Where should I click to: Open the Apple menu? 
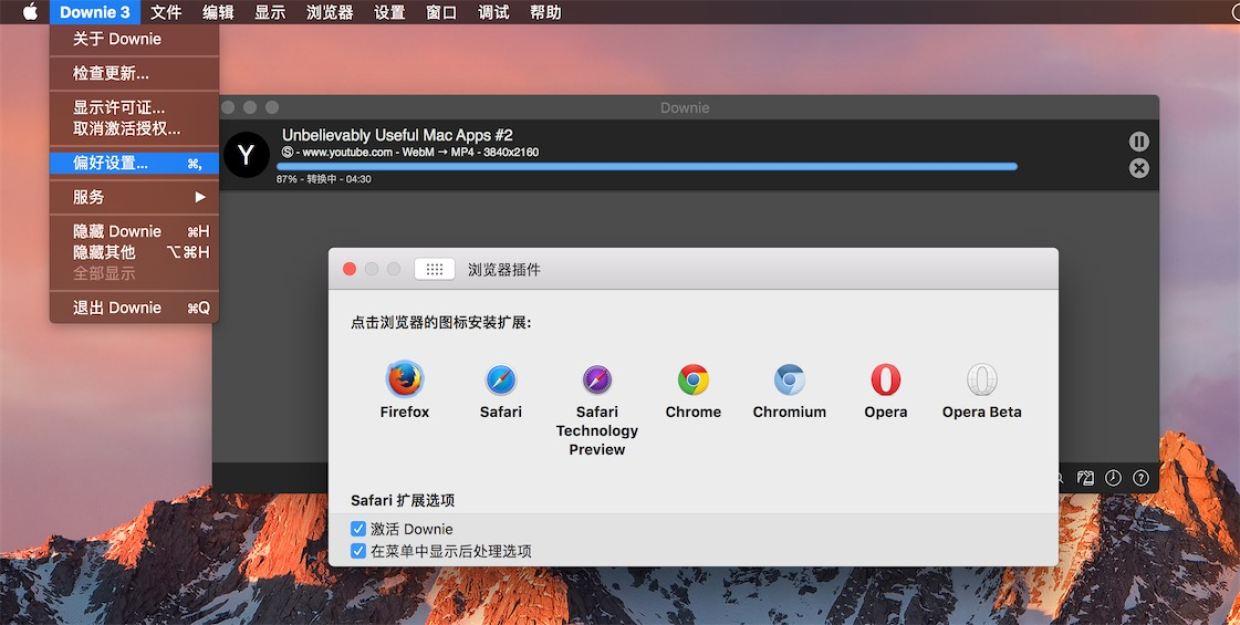click(30, 12)
